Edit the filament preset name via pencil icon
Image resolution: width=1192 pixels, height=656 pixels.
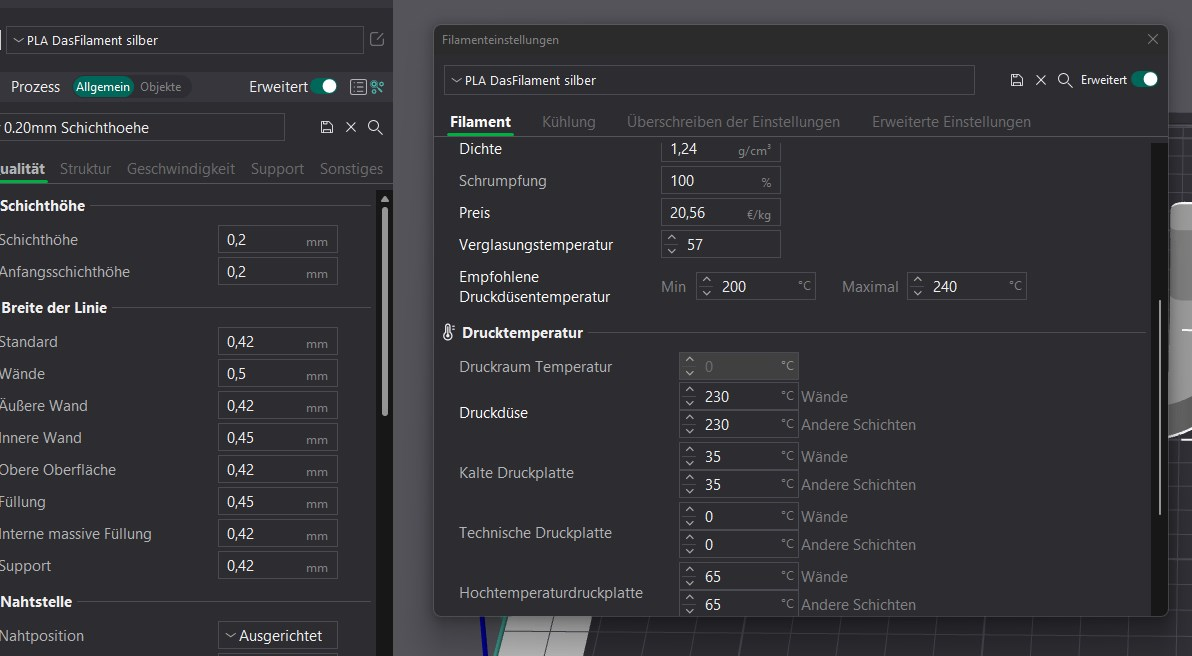(376, 39)
